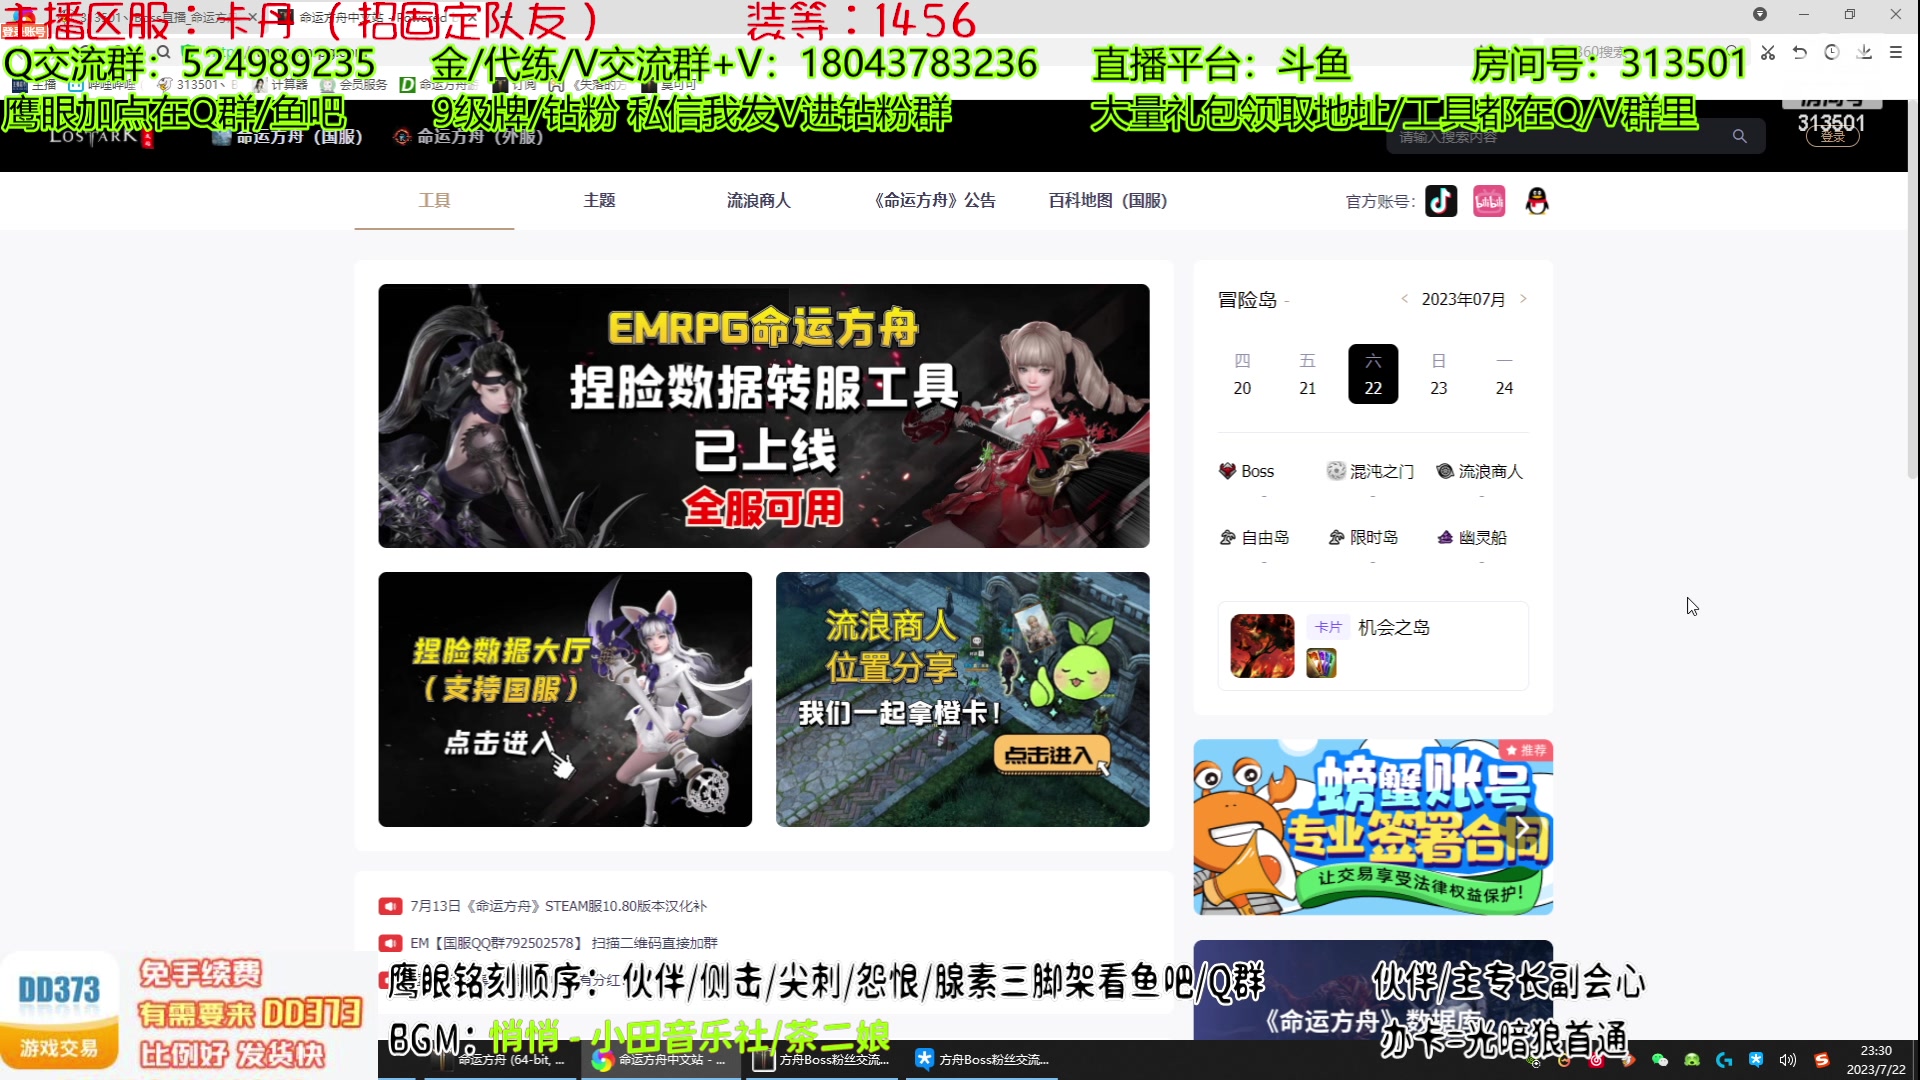Viewport: 1920px width, 1080px height.
Task: Open the 流浪商人 tab
Action: 758,200
